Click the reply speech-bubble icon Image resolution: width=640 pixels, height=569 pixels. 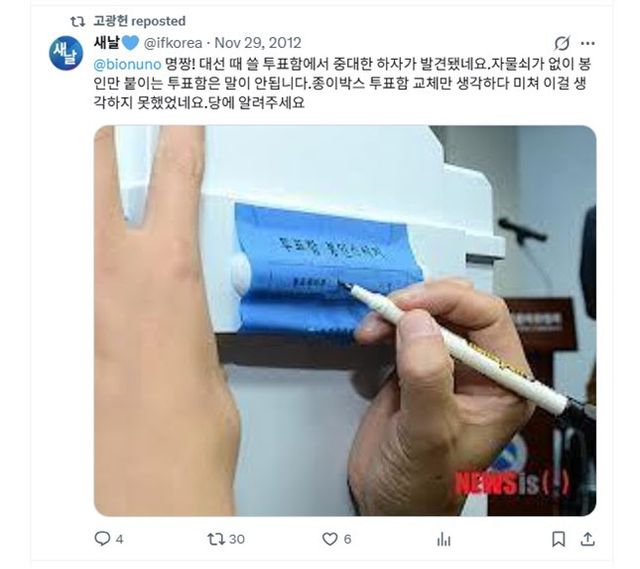pyautogui.click(x=102, y=539)
